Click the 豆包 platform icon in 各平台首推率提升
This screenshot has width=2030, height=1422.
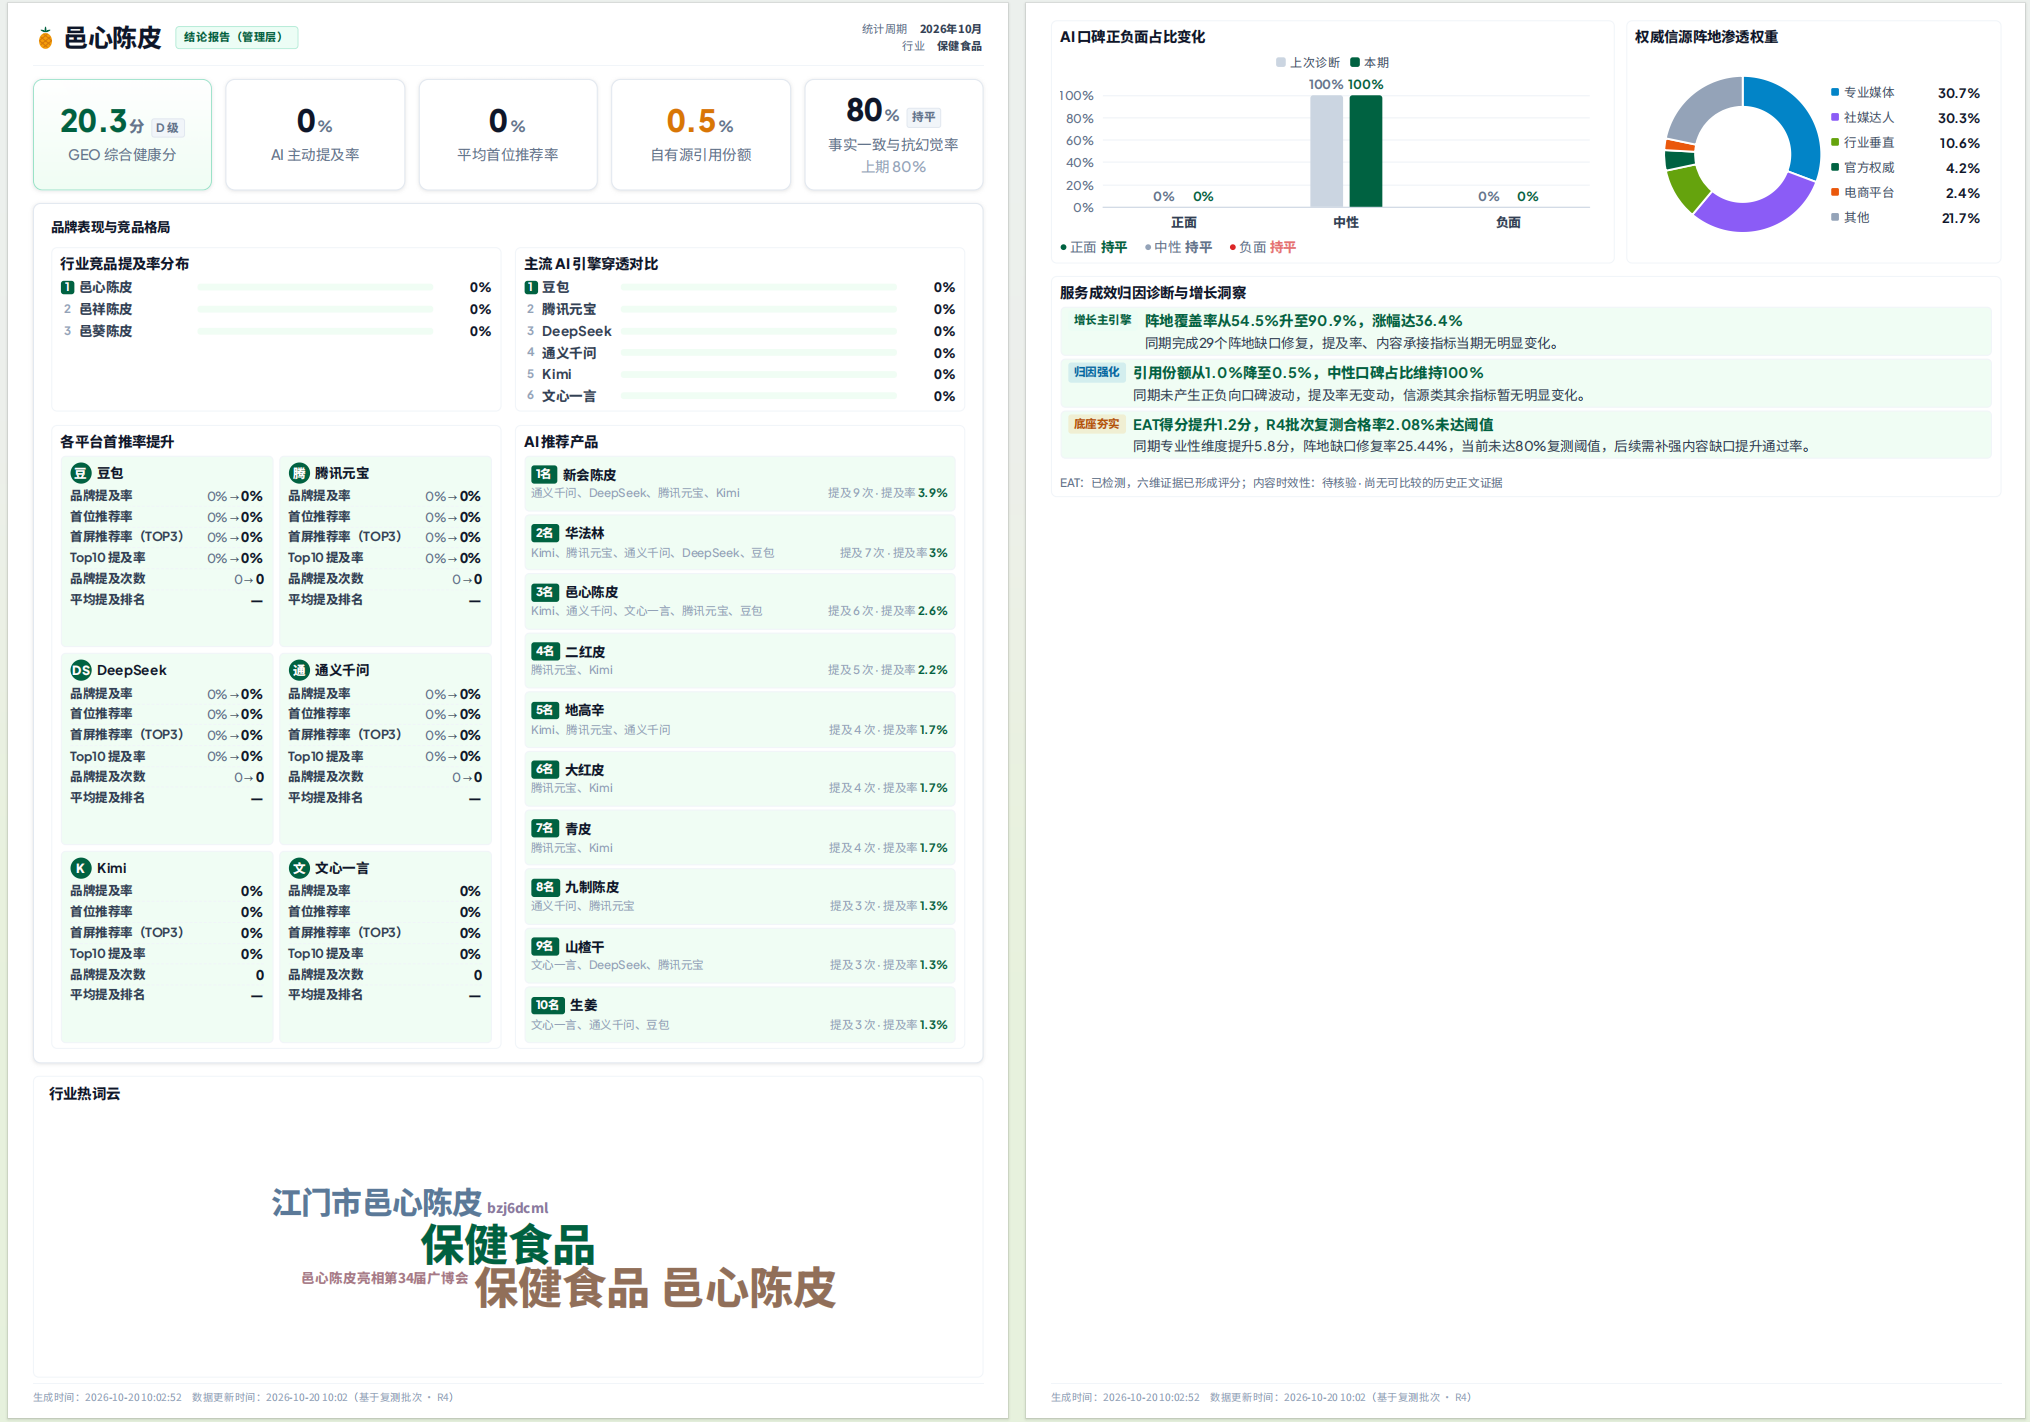tap(81, 473)
